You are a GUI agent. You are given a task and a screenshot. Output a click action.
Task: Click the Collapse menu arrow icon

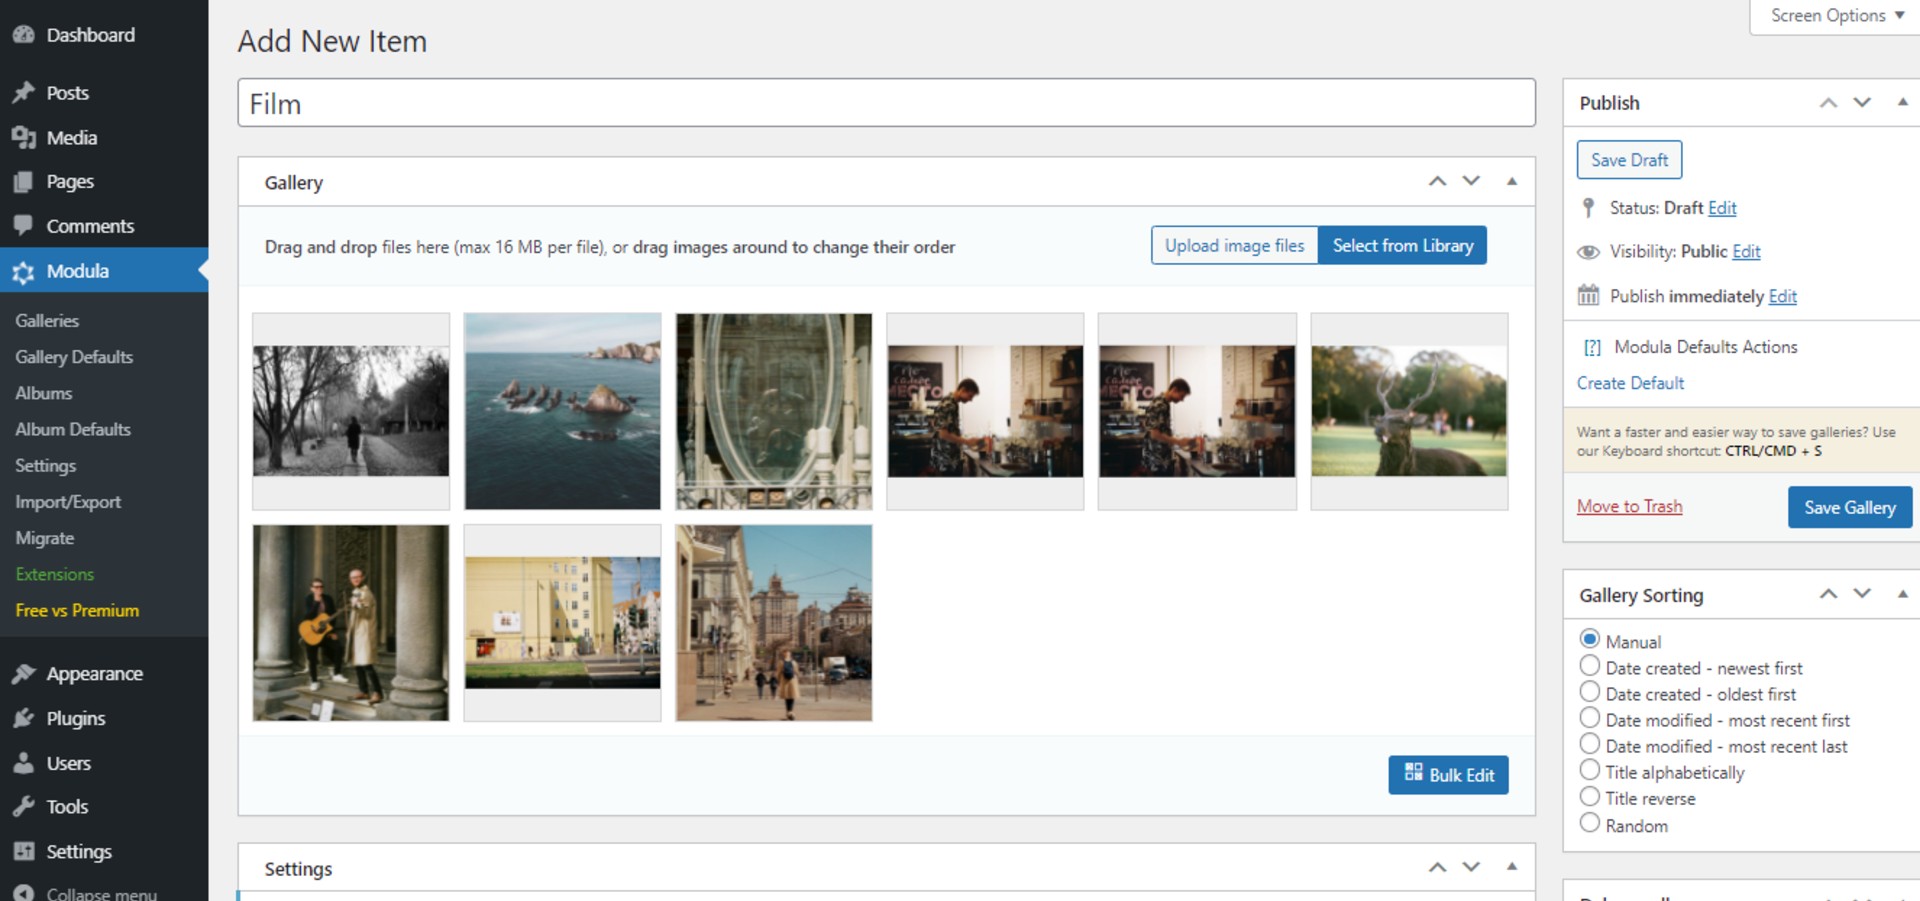24,893
